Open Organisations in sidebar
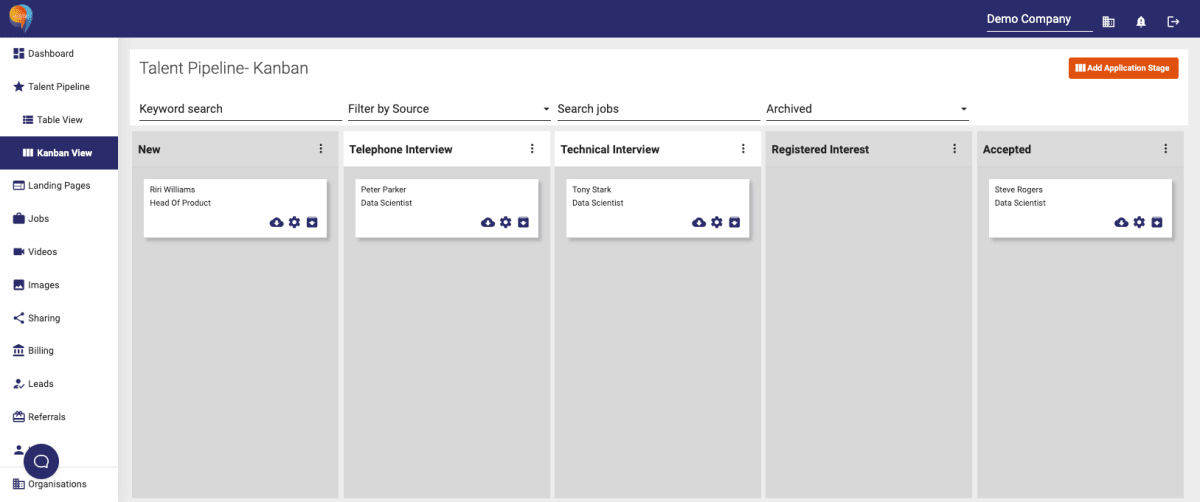1200x502 pixels. tap(59, 484)
